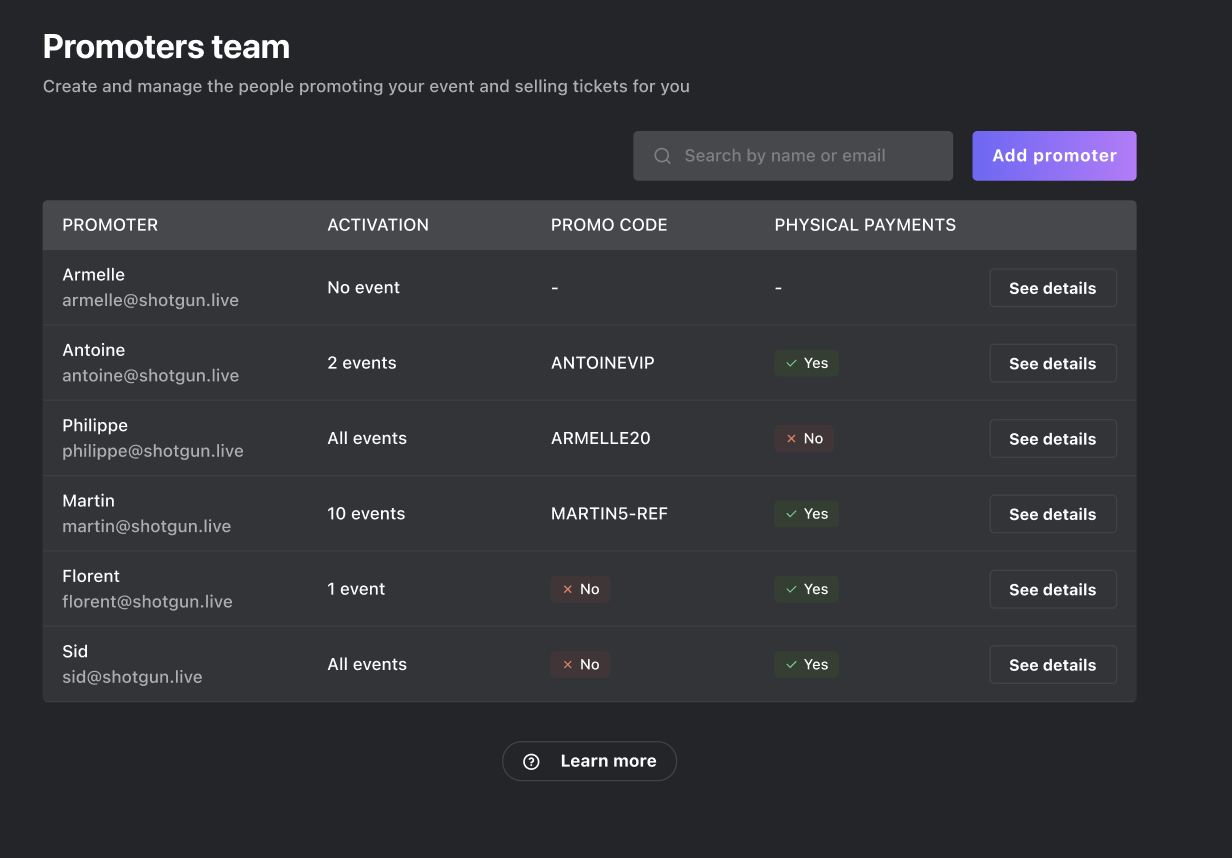The width and height of the screenshot is (1232, 858).
Task: Click Antoine's physical payments Yes badge
Action: tap(806, 363)
